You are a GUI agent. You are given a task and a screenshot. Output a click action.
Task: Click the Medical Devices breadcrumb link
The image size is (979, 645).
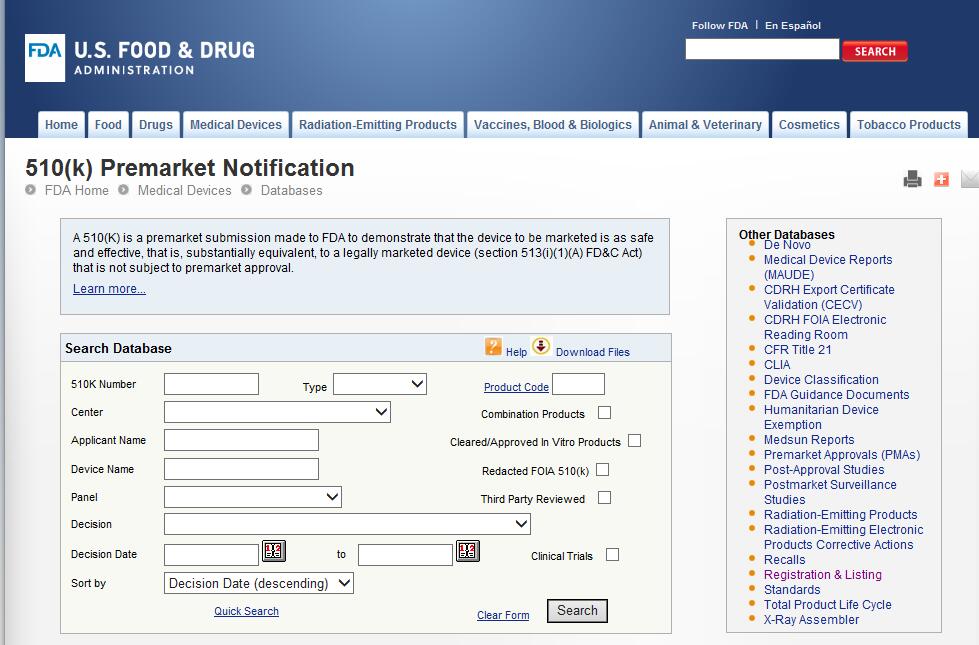(x=185, y=190)
